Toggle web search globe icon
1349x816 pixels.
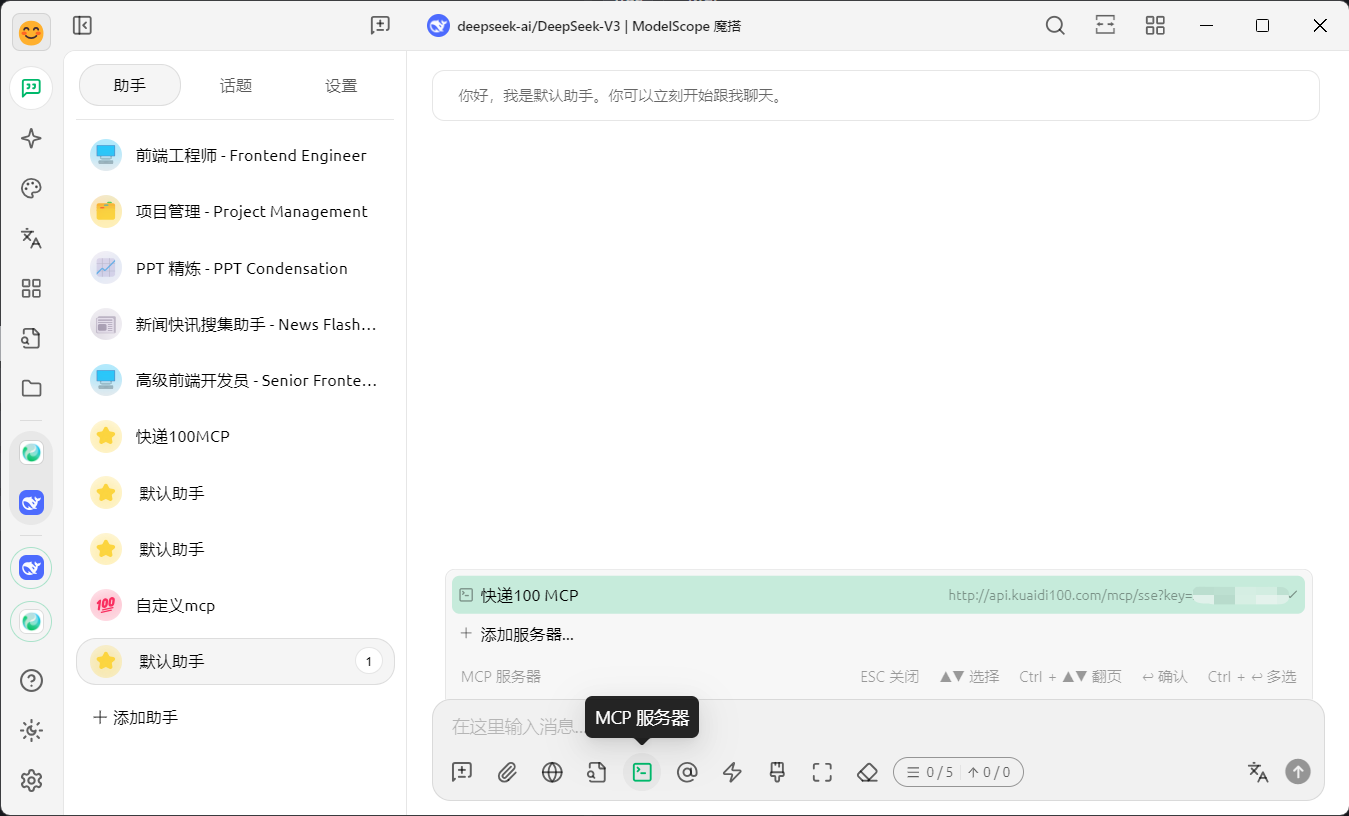552,772
